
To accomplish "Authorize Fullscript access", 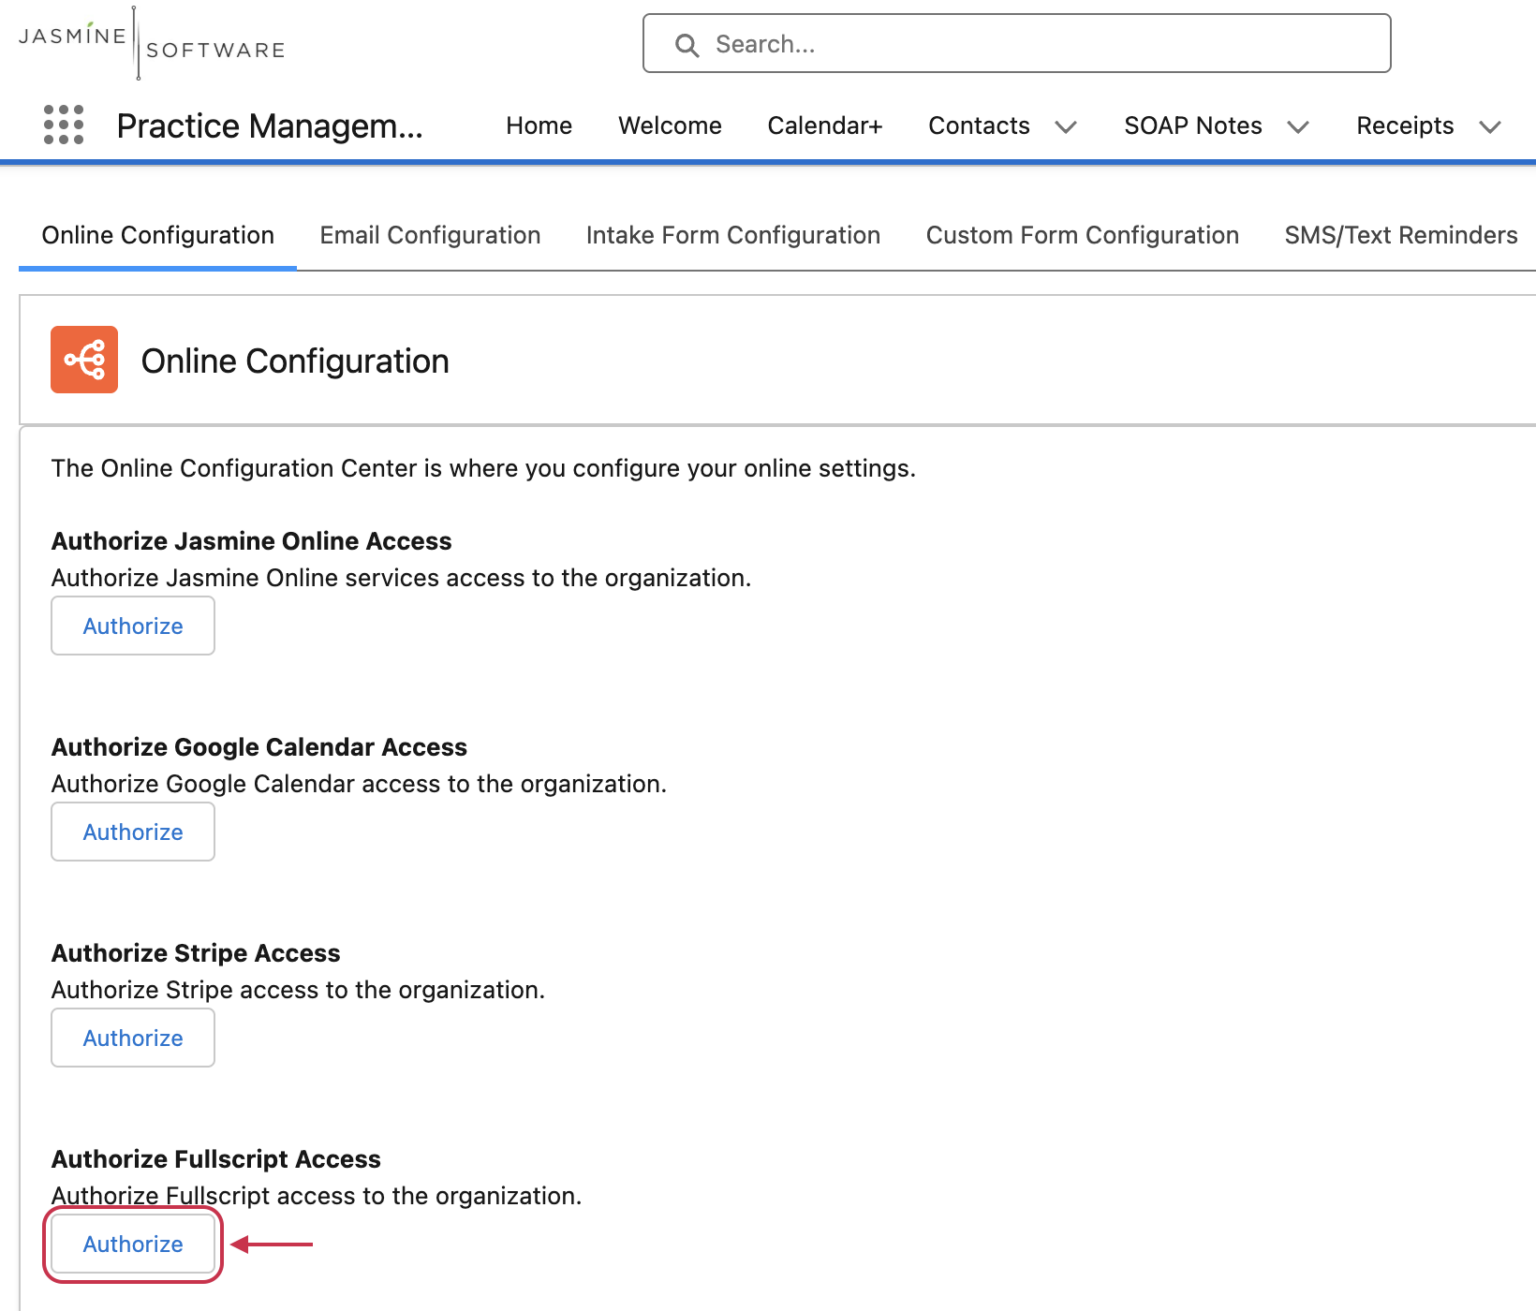I will (132, 1244).
